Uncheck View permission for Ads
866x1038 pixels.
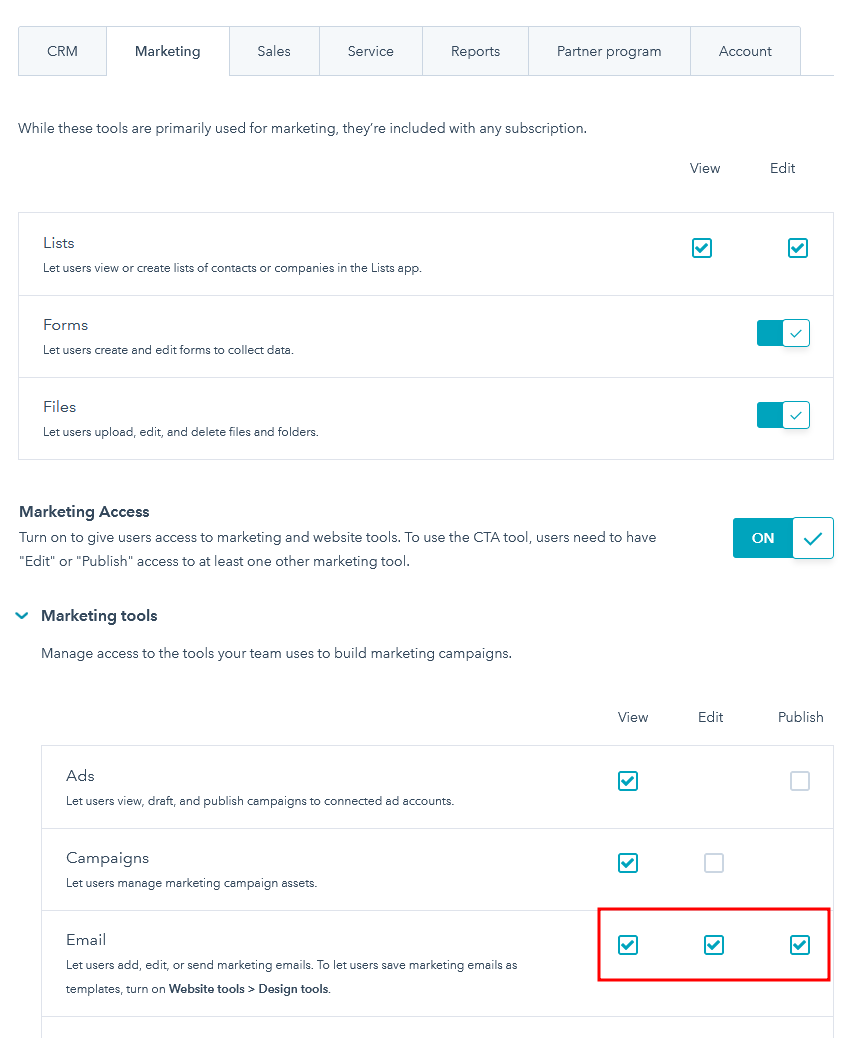tap(628, 781)
